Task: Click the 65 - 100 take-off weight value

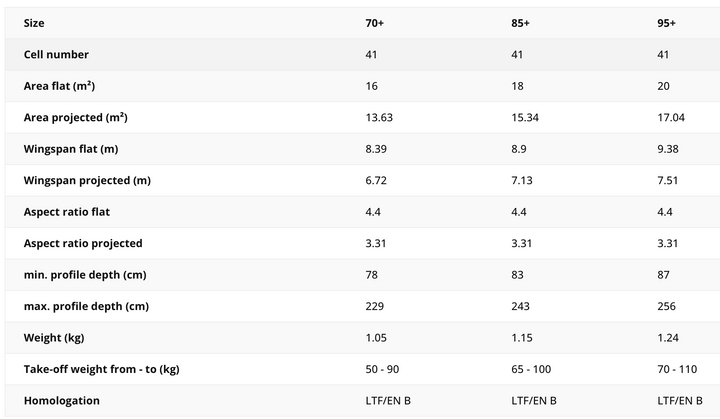Action: point(532,369)
